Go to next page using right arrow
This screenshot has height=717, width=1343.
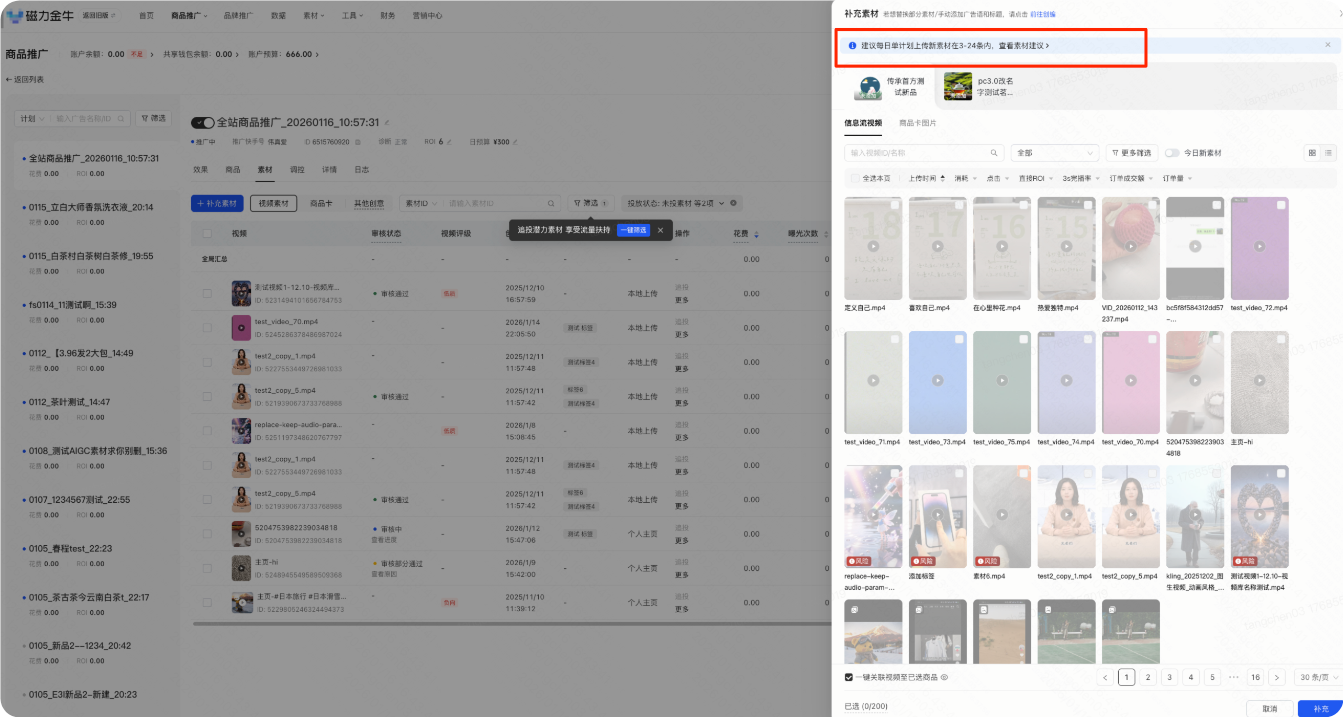(x=1276, y=677)
